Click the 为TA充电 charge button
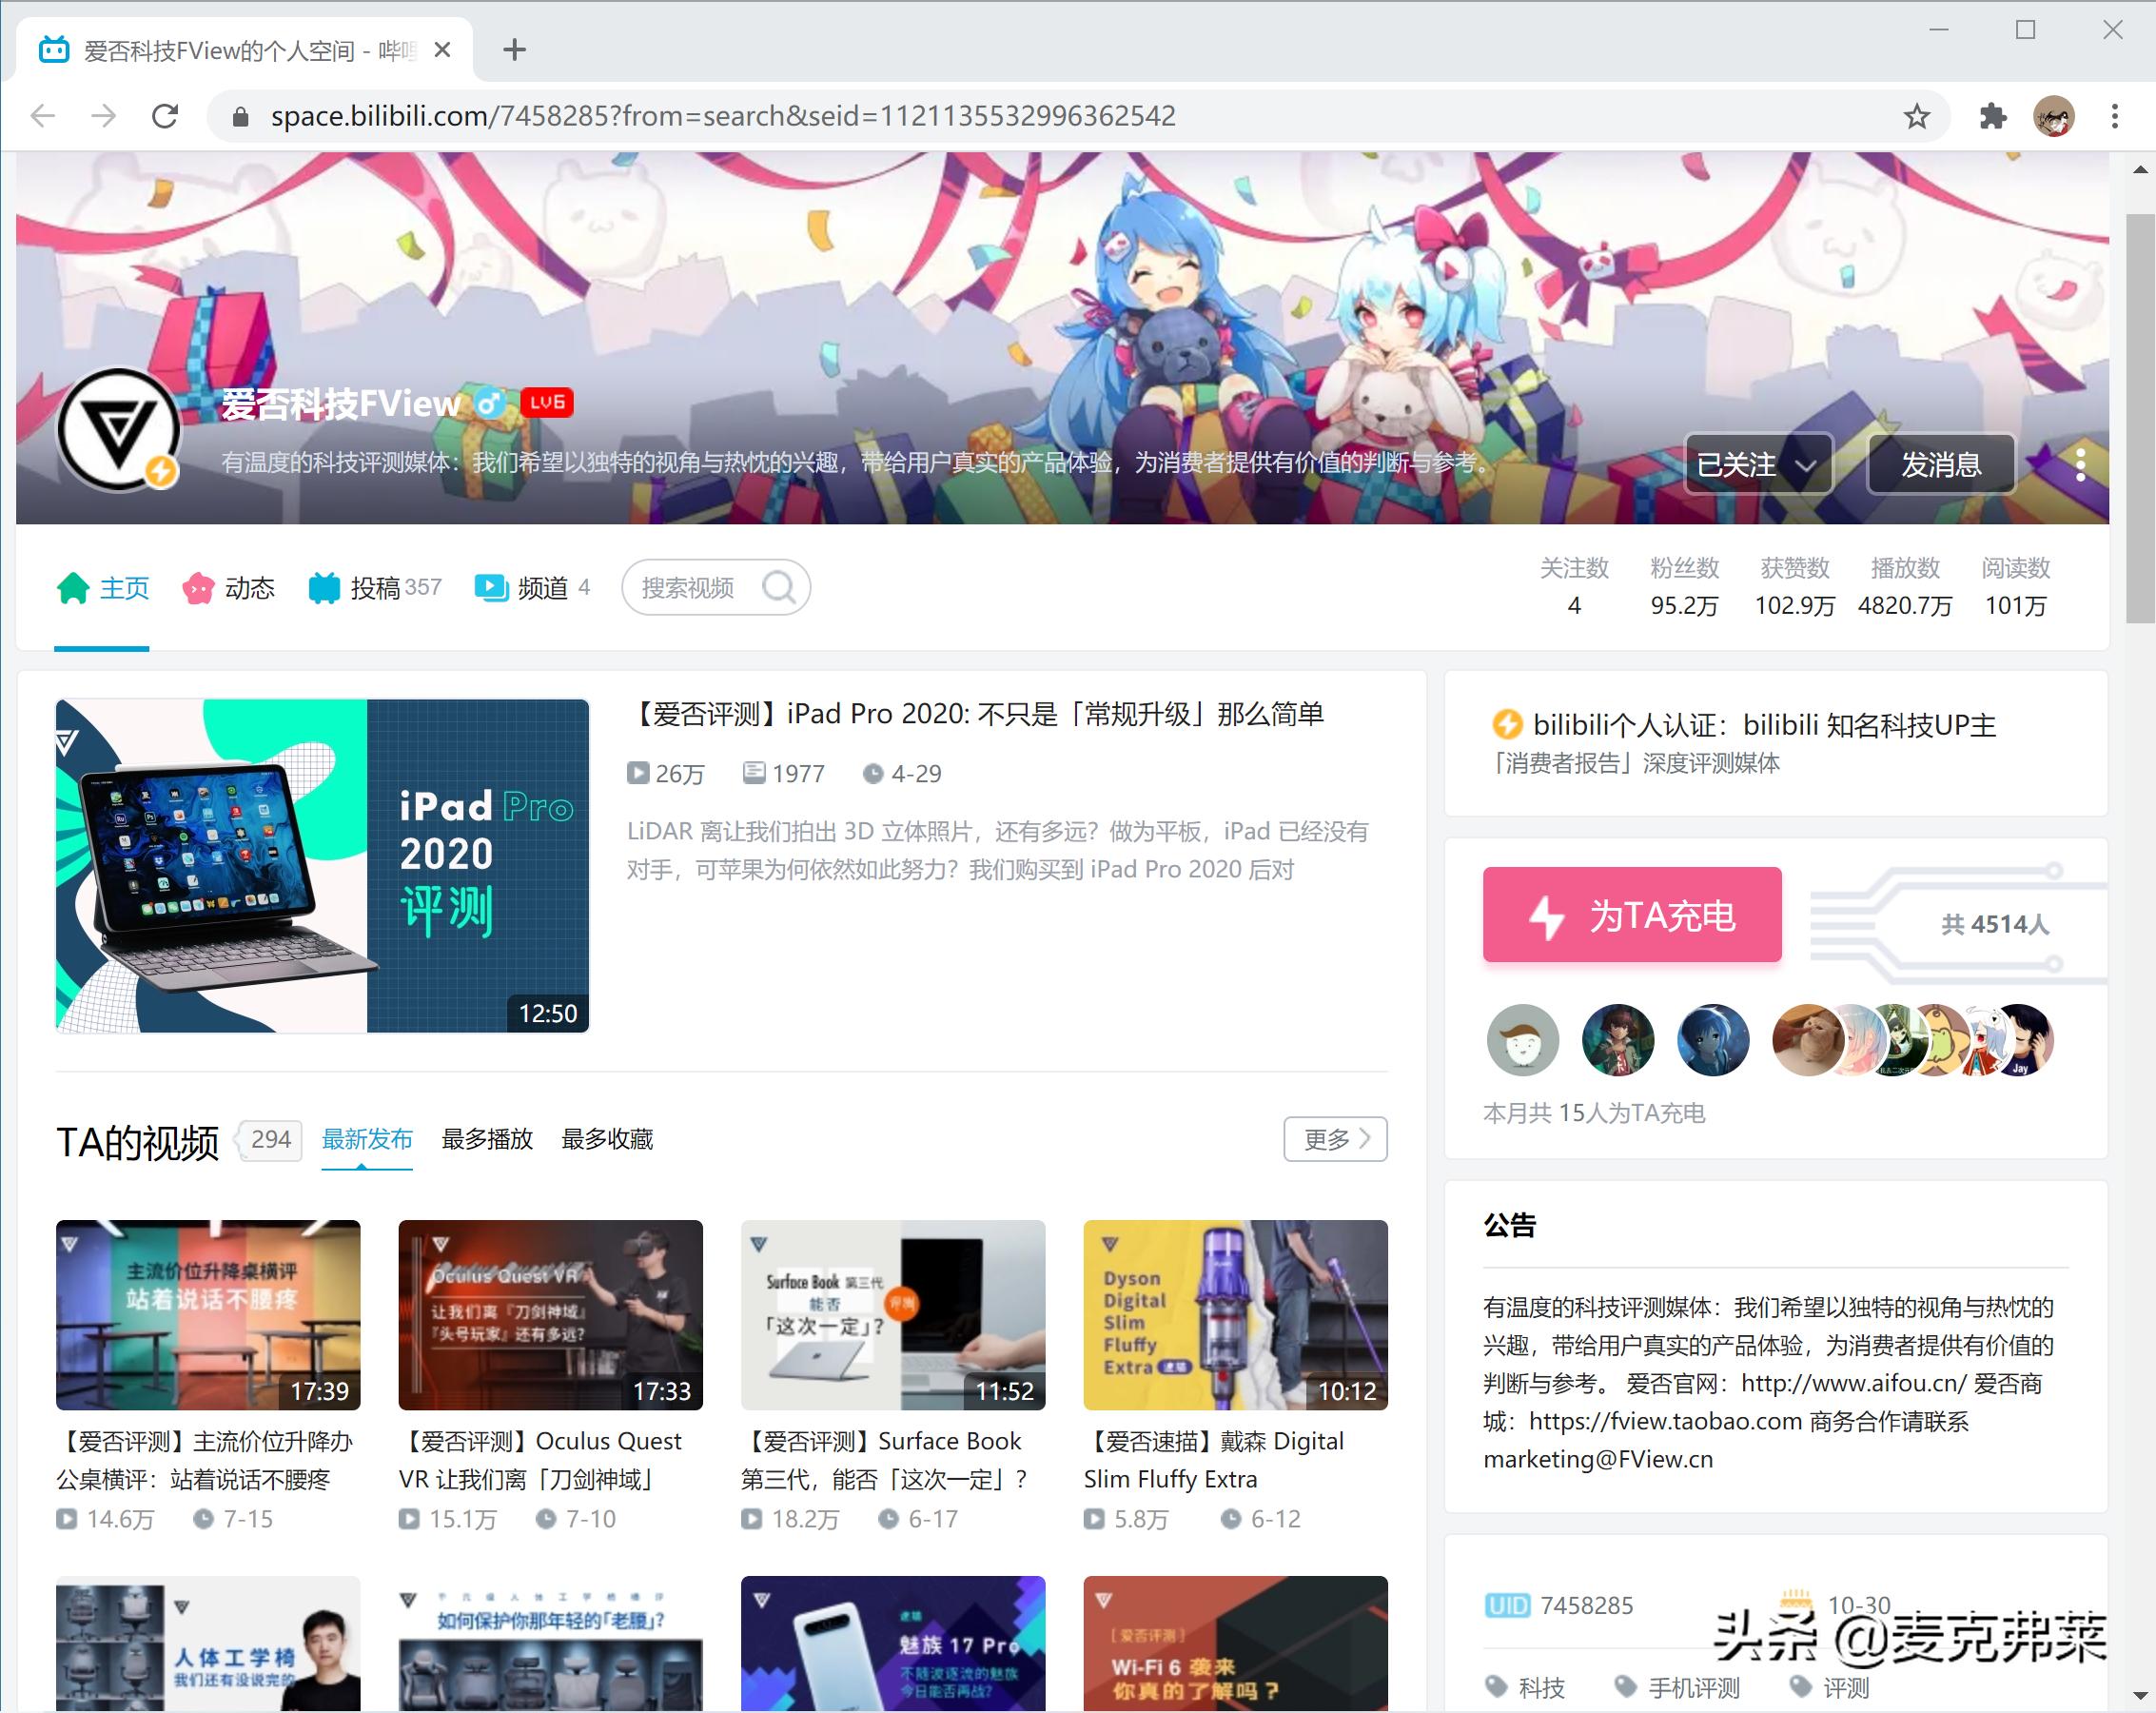 pyautogui.click(x=1631, y=914)
